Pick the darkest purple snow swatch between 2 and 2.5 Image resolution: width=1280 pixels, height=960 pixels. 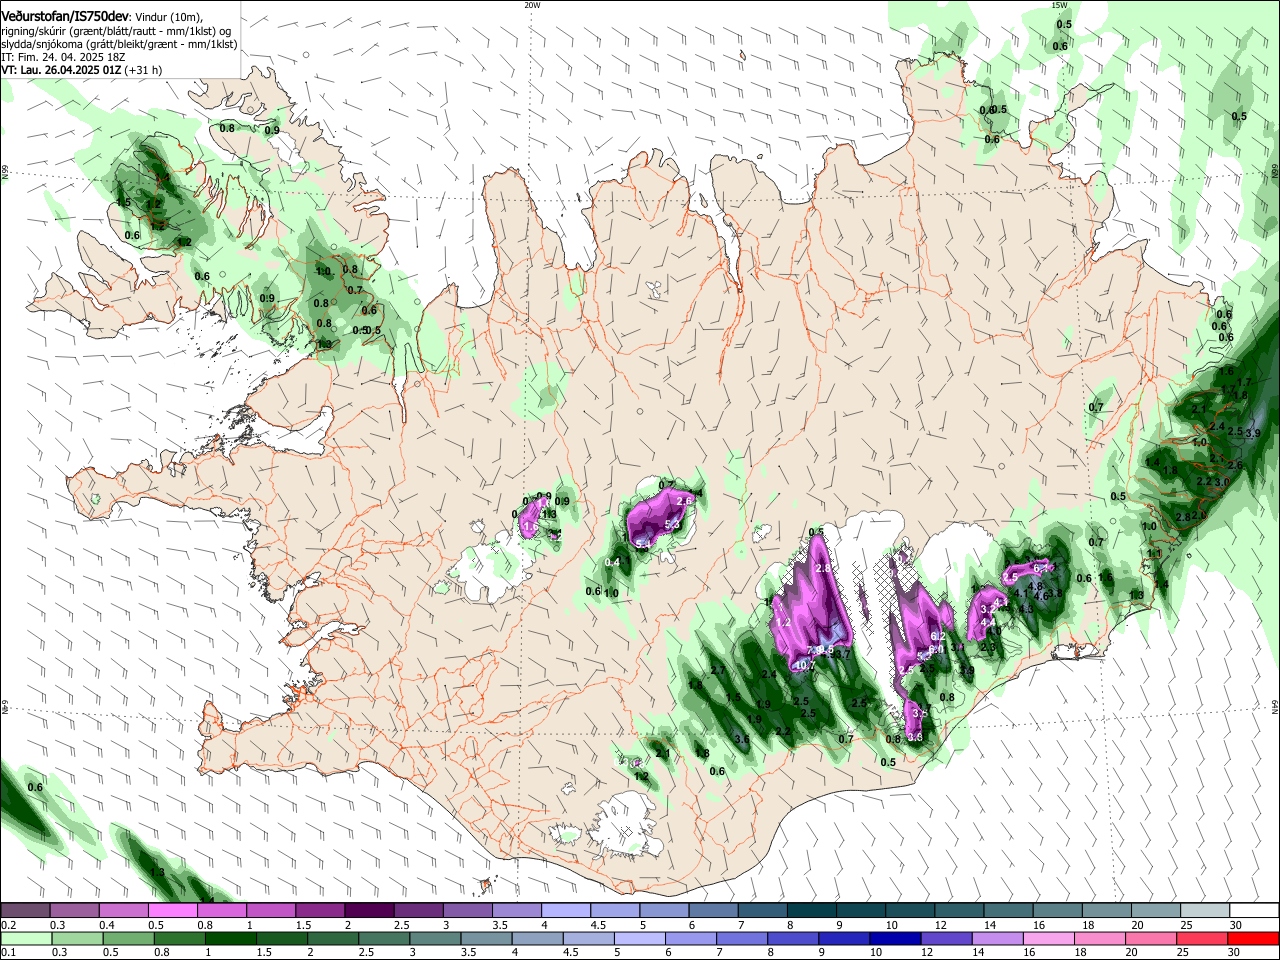(x=368, y=910)
